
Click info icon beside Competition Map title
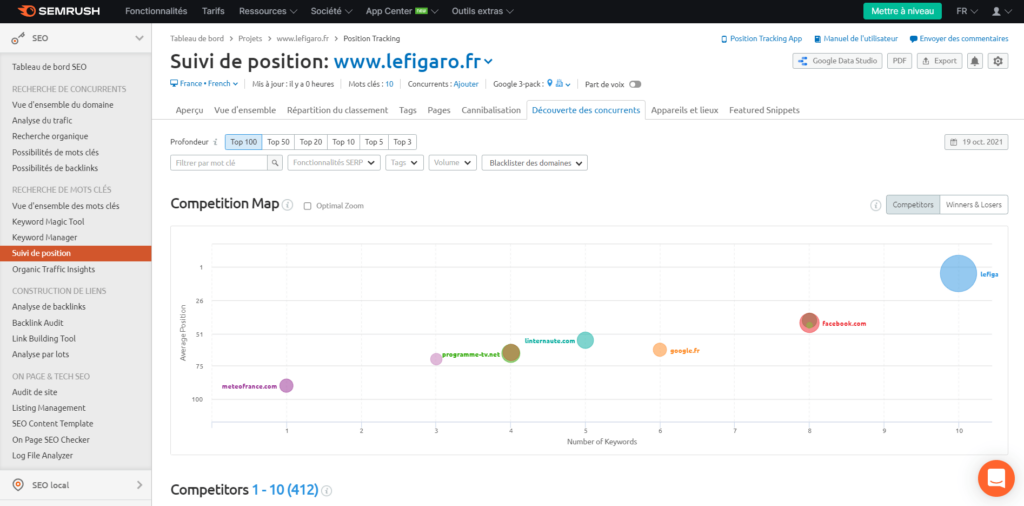point(287,204)
